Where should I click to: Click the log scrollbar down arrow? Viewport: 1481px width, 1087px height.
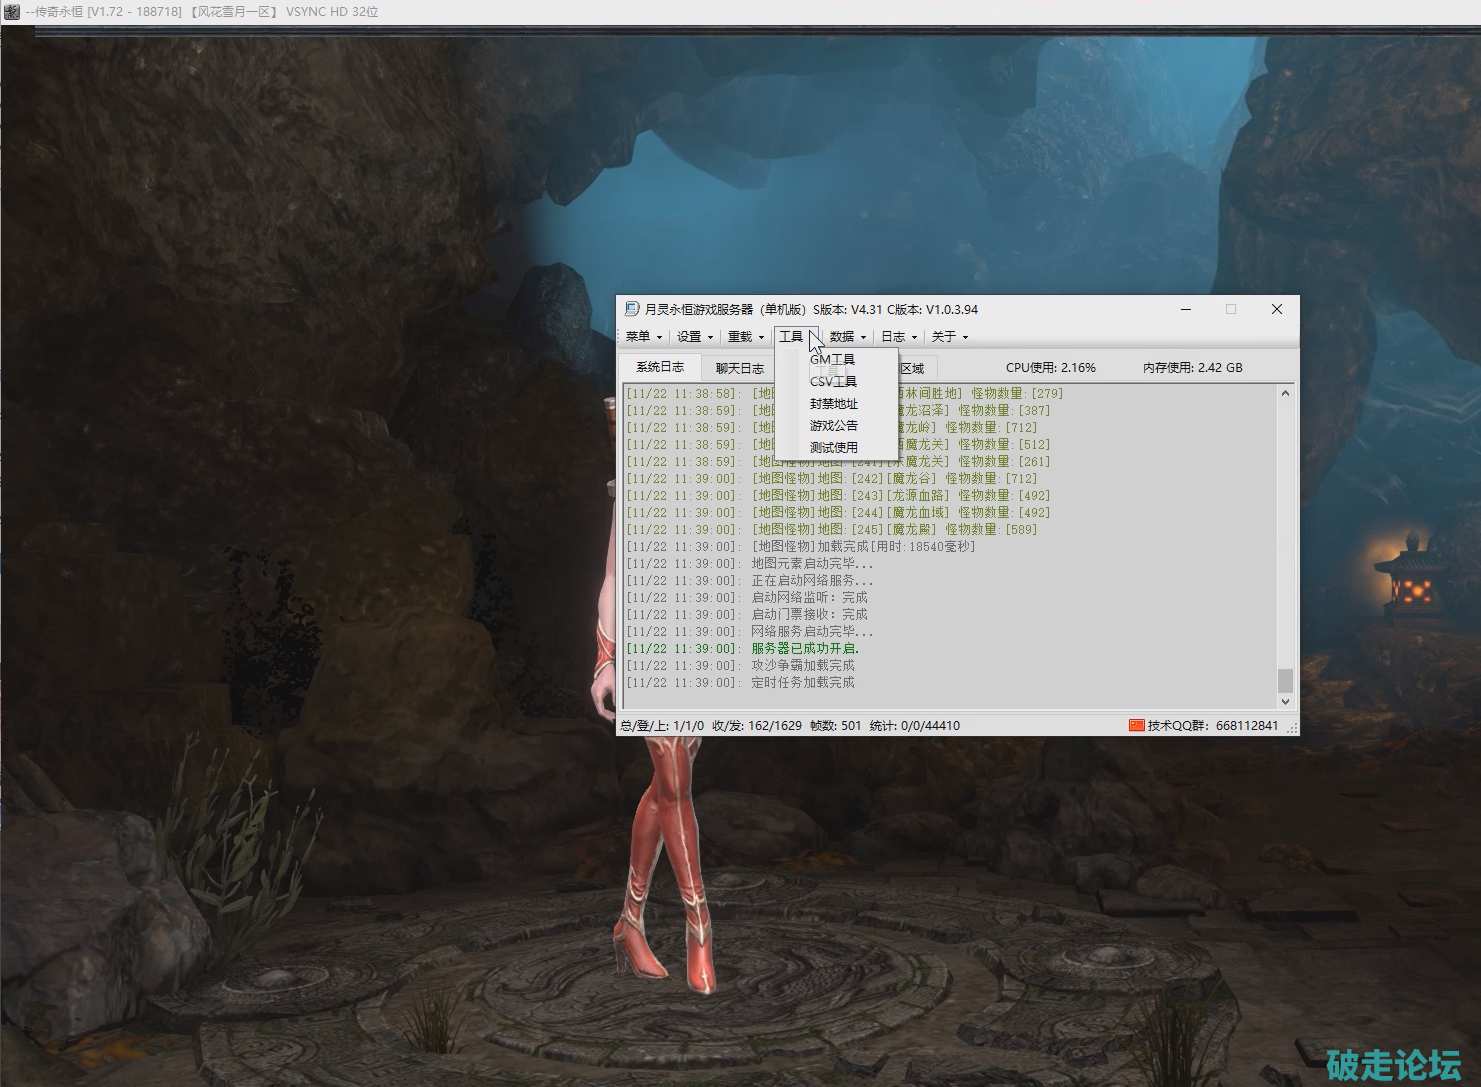pyautogui.click(x=1285, y=702)
